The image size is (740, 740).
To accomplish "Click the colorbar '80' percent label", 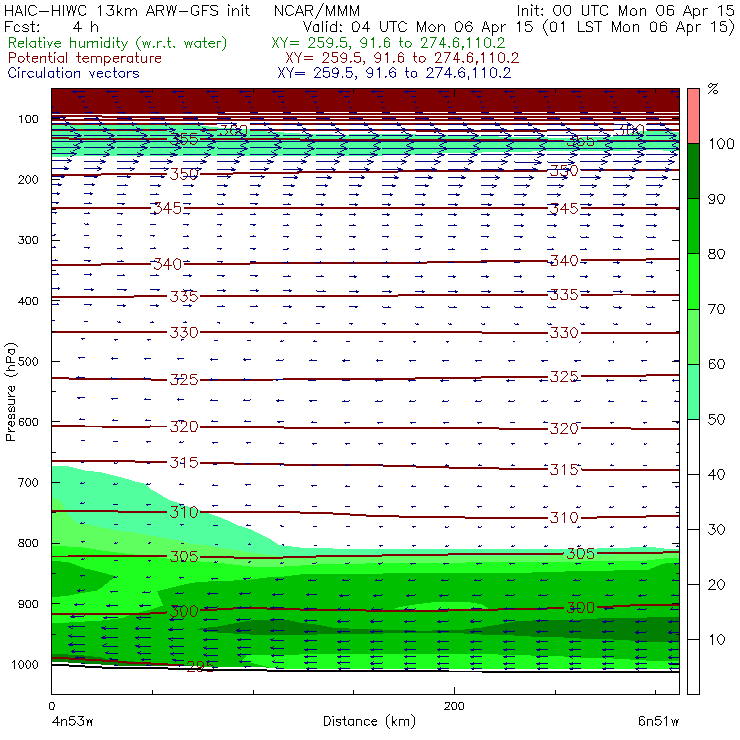I will click(716, 254).
